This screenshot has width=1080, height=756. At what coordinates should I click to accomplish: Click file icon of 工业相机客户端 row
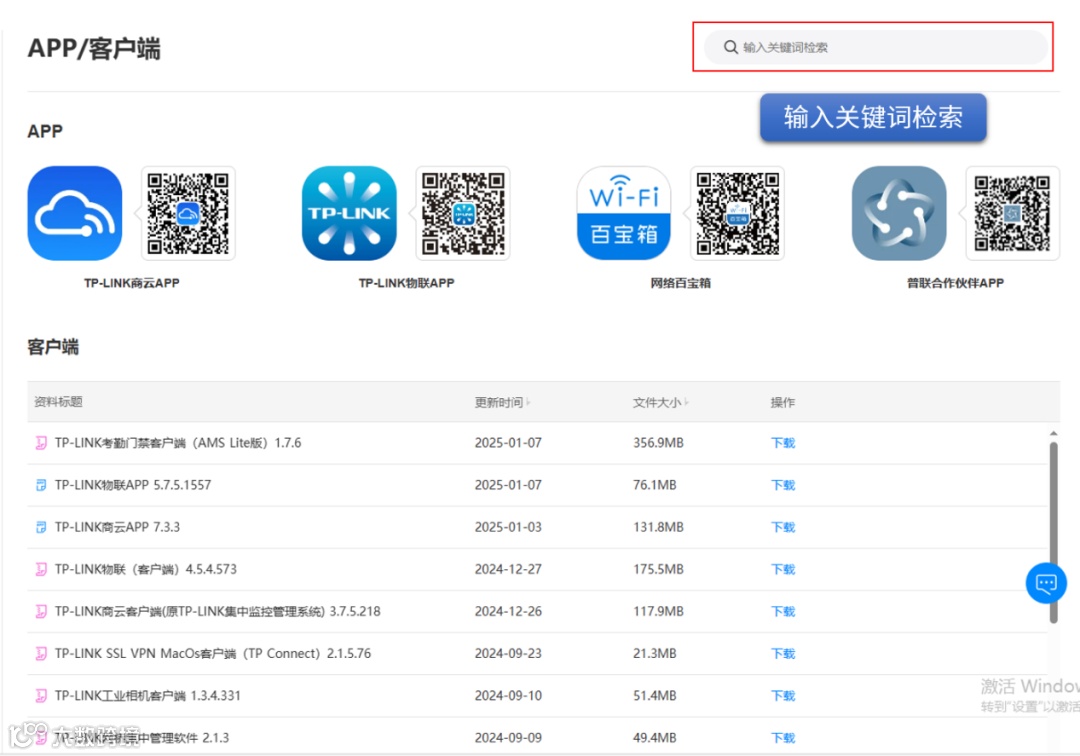click(x=41, y=695)
